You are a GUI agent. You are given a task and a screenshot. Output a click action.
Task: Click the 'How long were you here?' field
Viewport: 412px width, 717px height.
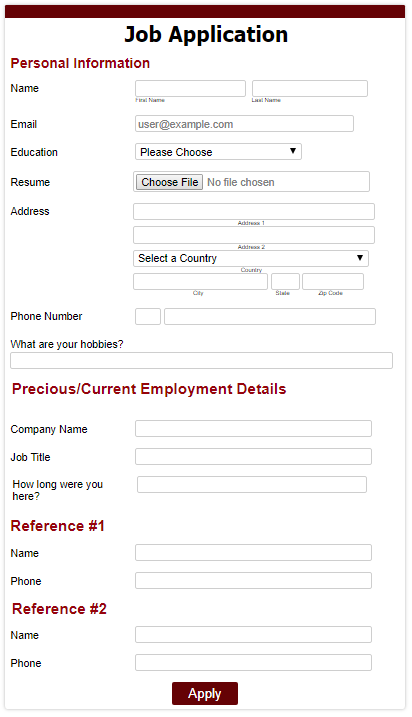tap(252, 485)
